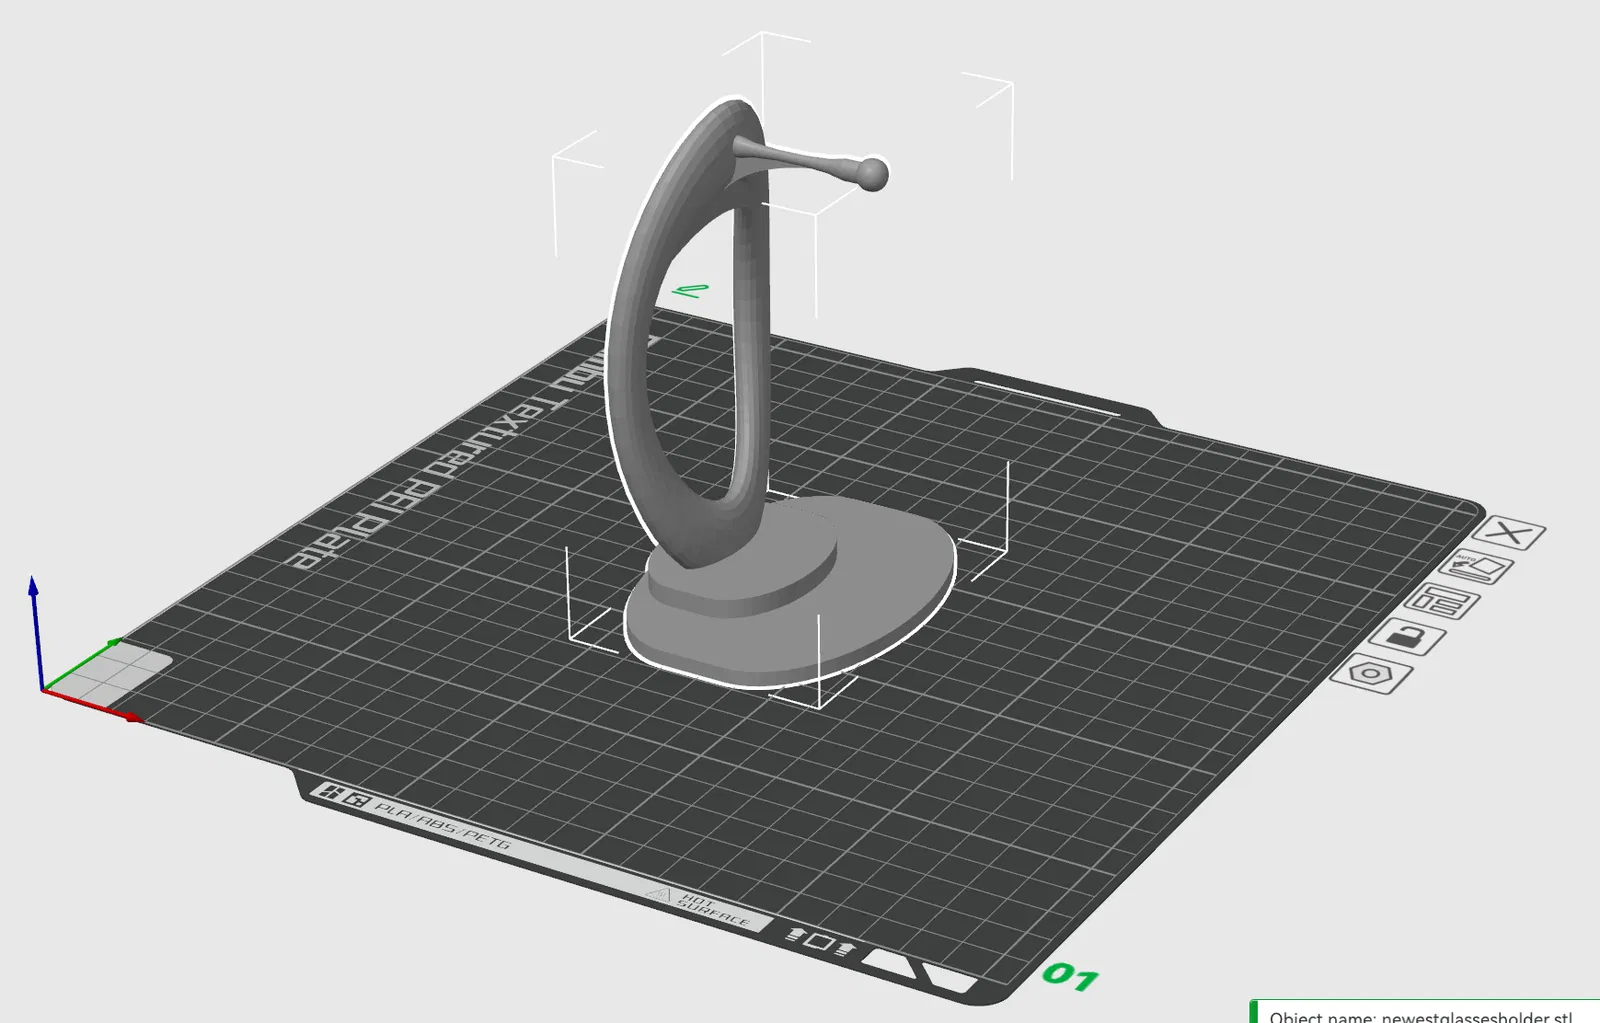Viewport: 1600px width, 1023px height.
Task: Toggle the plate lock padlock icon
Action: click(x=1407, y=637)
